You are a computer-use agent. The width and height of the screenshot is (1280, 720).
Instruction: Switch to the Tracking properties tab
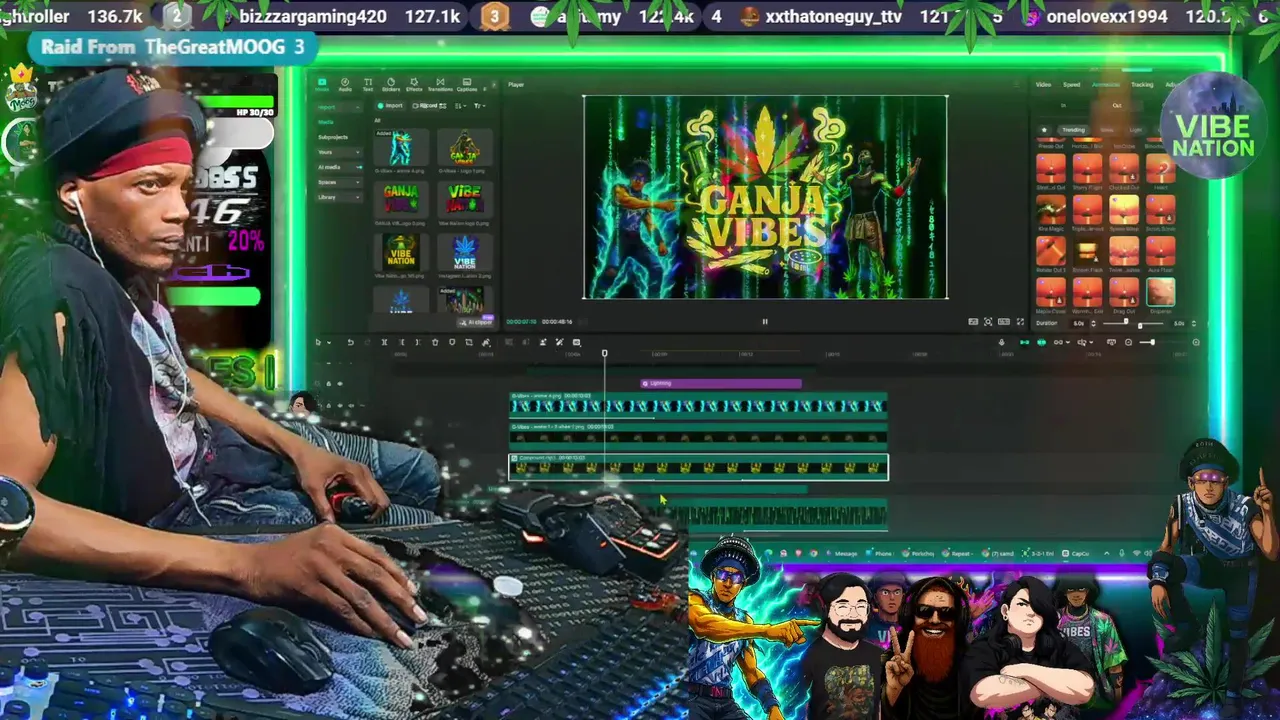[1142, 85]
